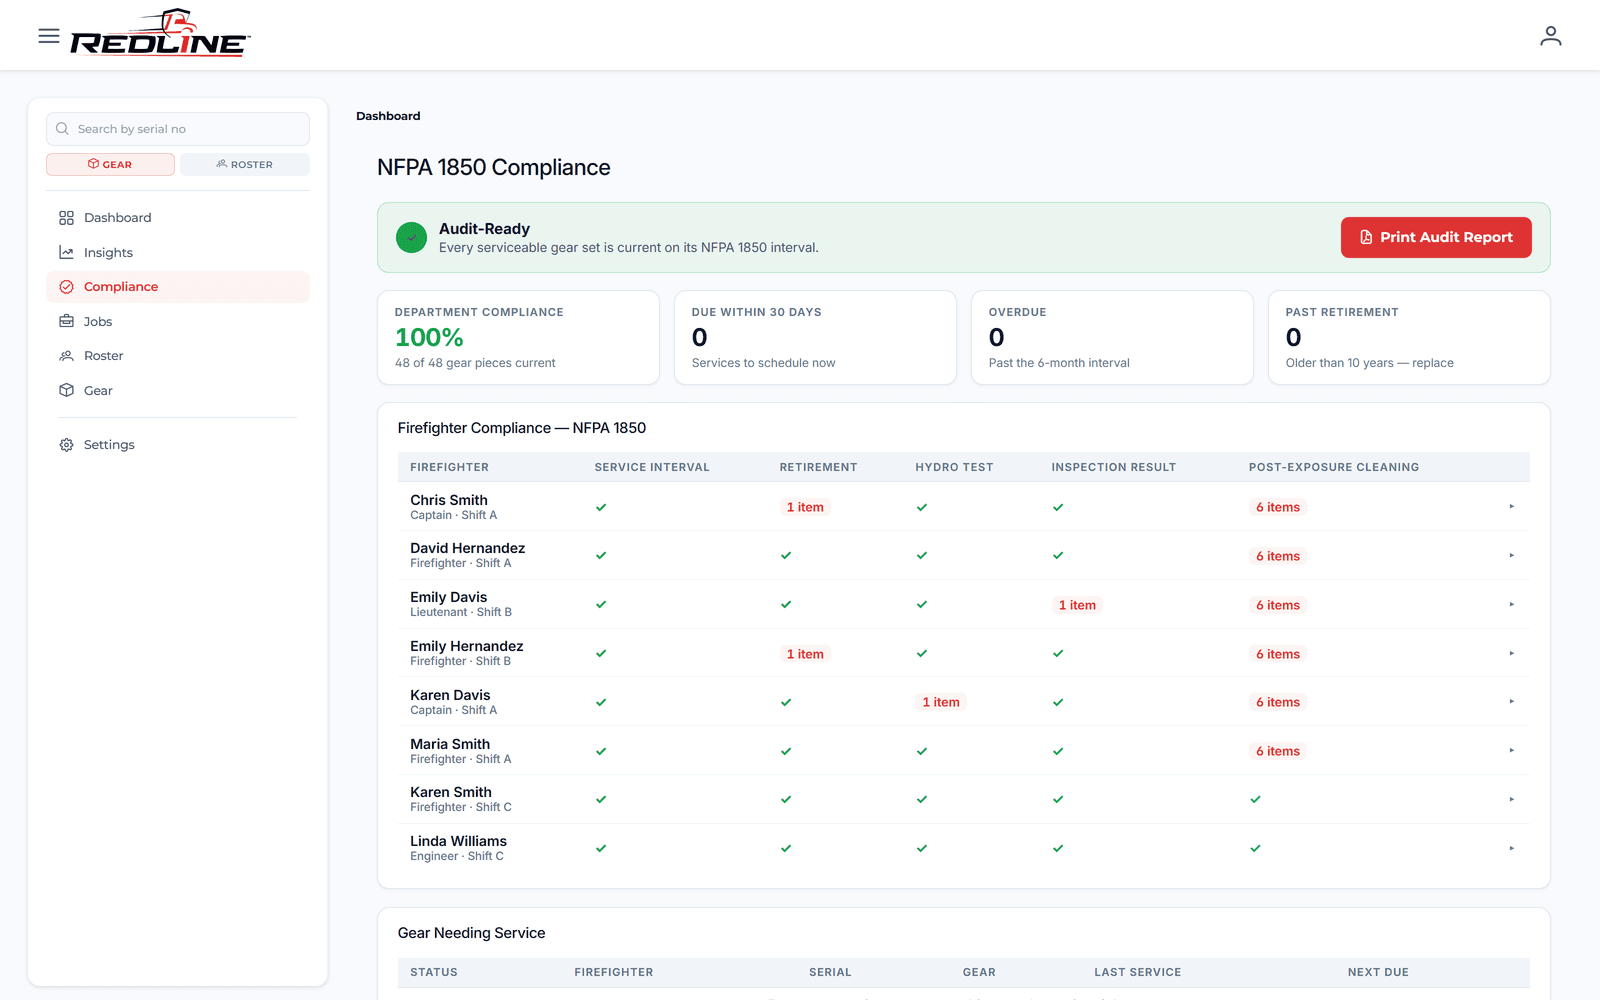
Task: Click the Settings cog icon
Action: [x=66, y=445]
